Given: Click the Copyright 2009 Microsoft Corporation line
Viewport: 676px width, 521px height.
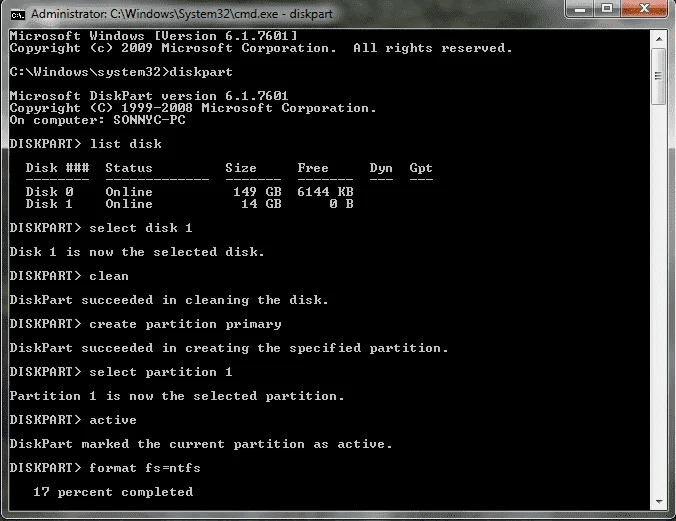Looking at the screenshot, I should (261, 48).
